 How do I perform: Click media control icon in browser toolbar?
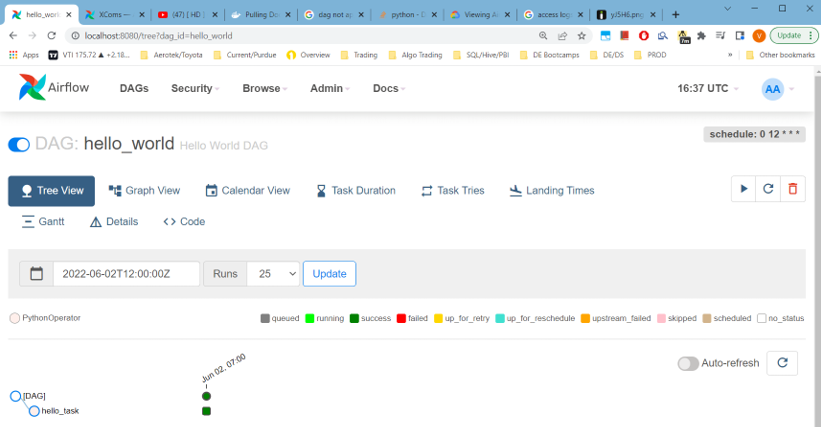tap(721, 36)
